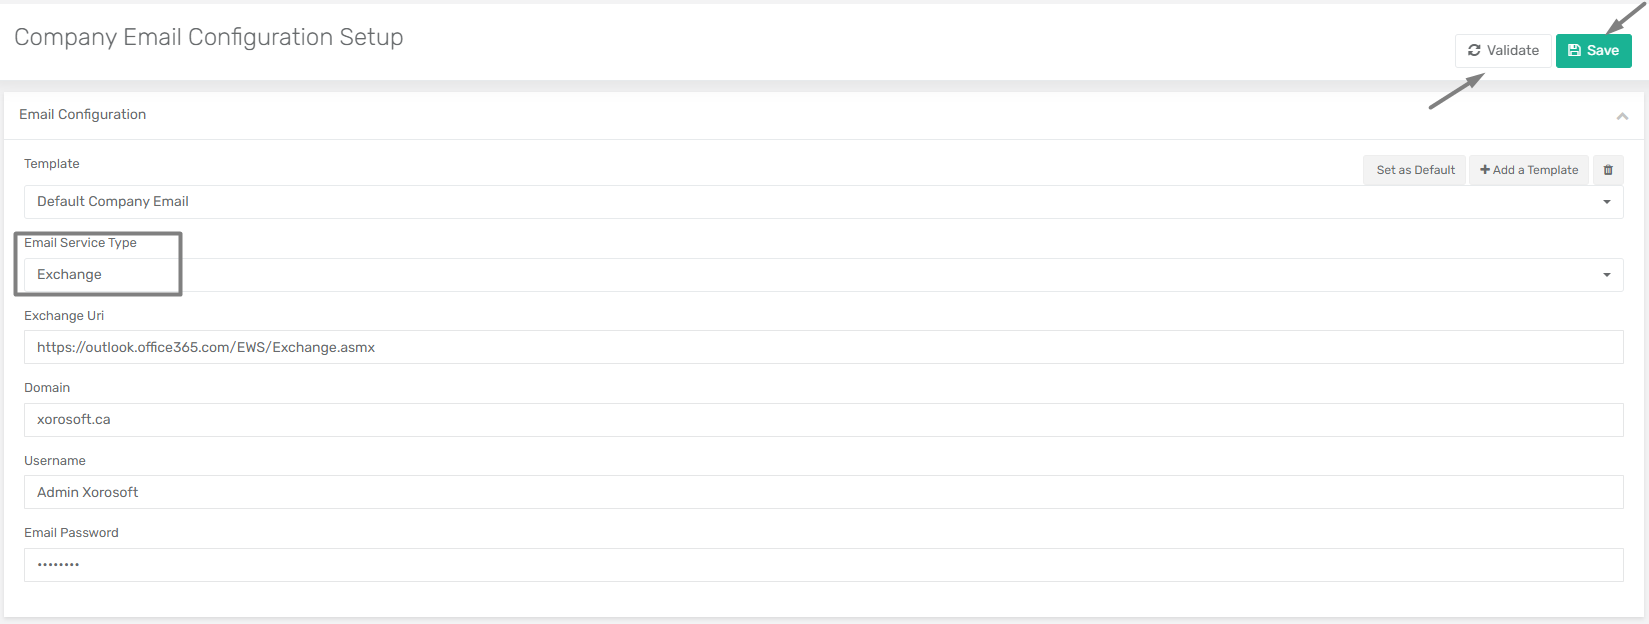Viewport: 1649px width, 624px height.
Task: Open the Template dropdown arrow
Action: [x=1607, y=202]
